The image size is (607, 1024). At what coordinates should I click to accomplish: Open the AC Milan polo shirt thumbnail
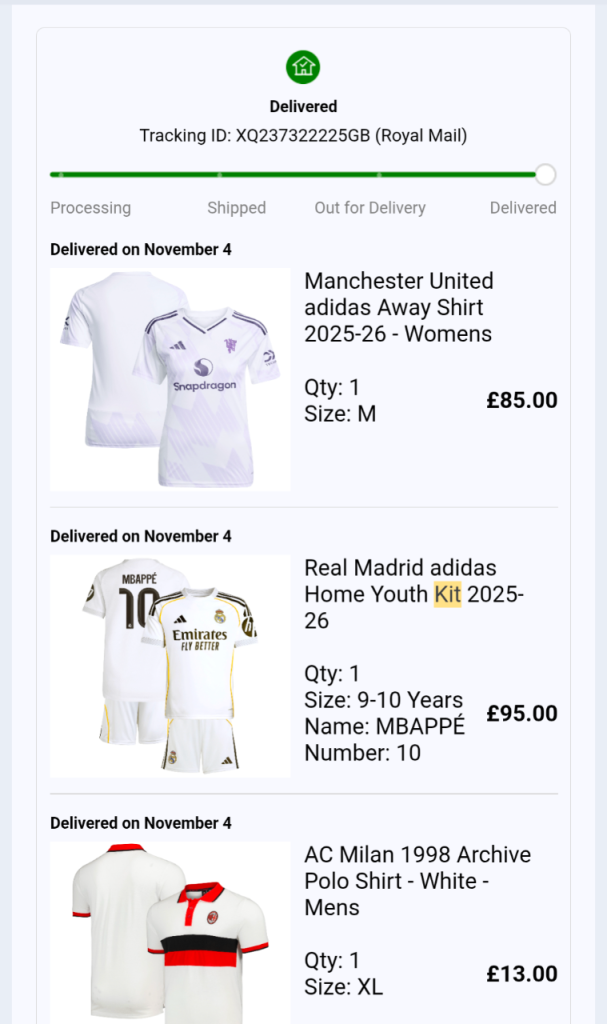pyautogui.click(x=170, y=932)
